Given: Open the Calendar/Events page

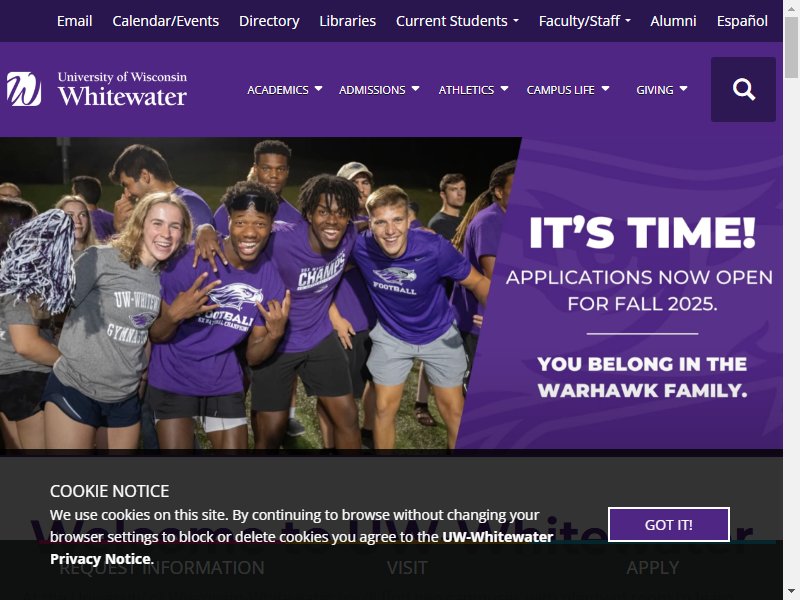Looking at the screenshot, I should coord(166,21).
